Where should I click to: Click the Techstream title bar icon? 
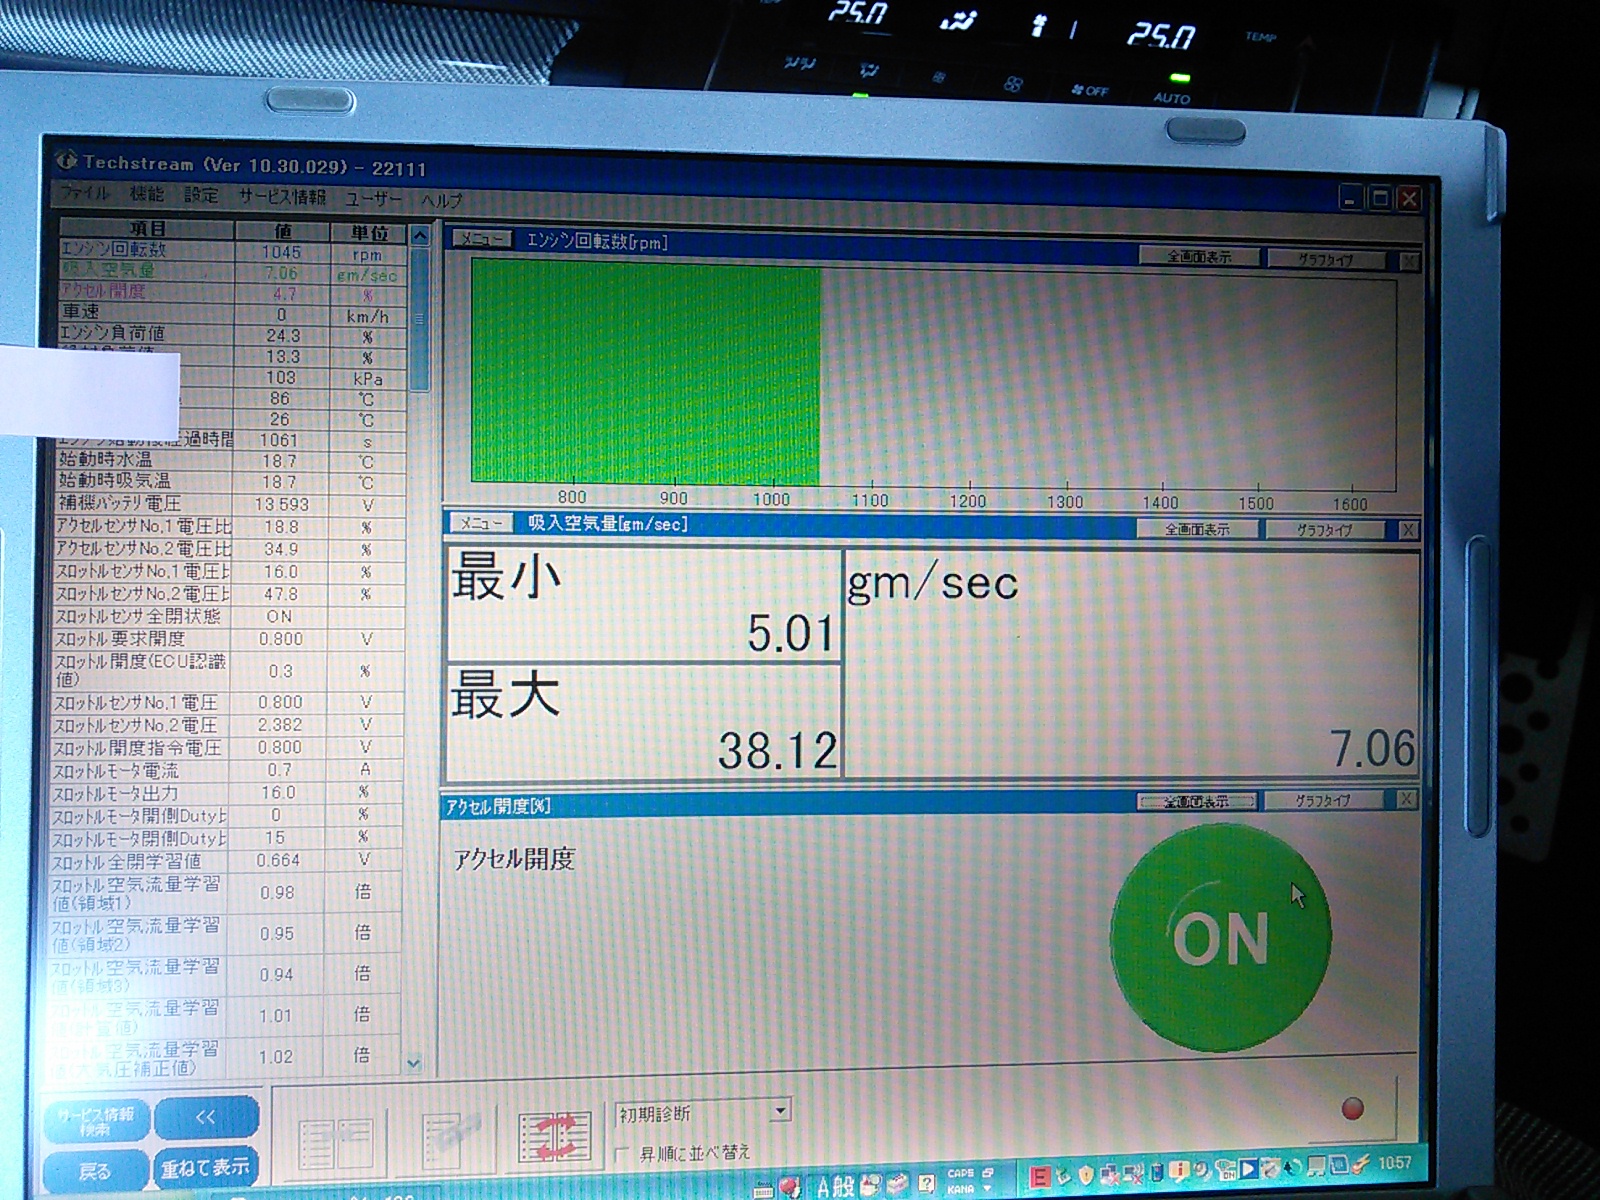66,160
